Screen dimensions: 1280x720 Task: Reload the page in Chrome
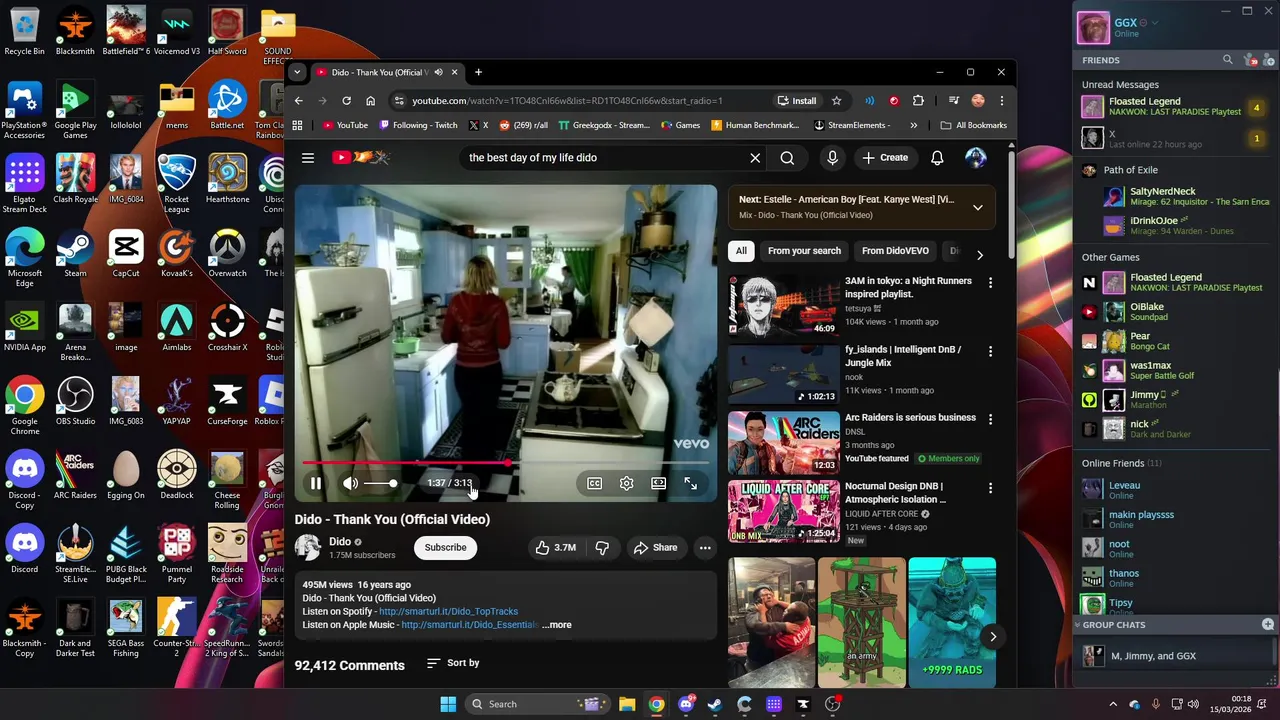point(346,101)
